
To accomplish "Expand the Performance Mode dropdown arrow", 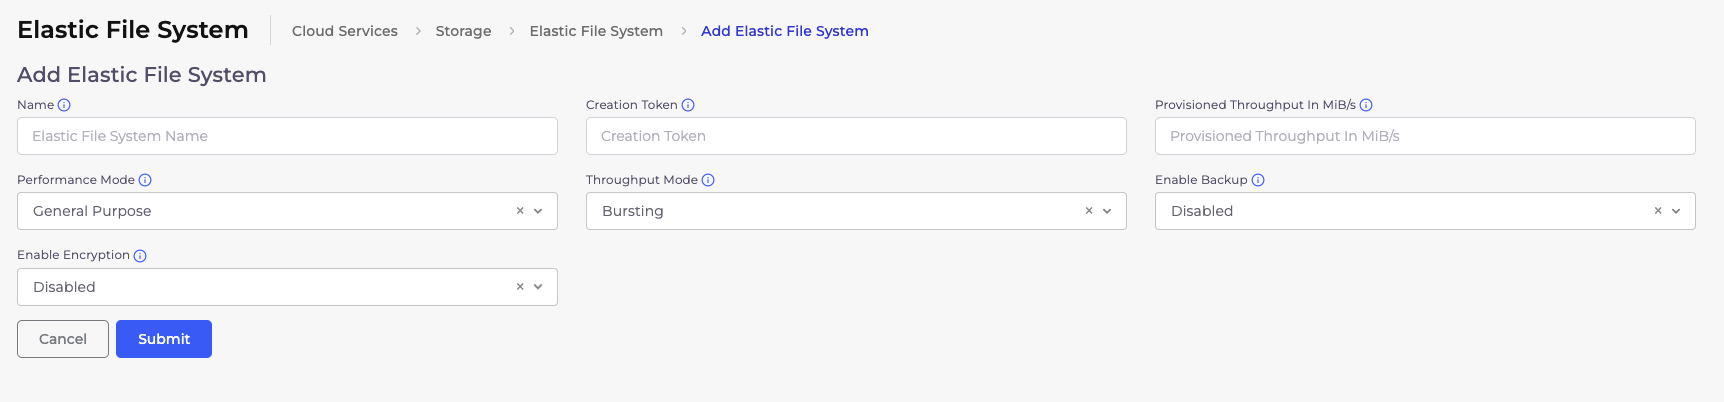I will (538, 211).
